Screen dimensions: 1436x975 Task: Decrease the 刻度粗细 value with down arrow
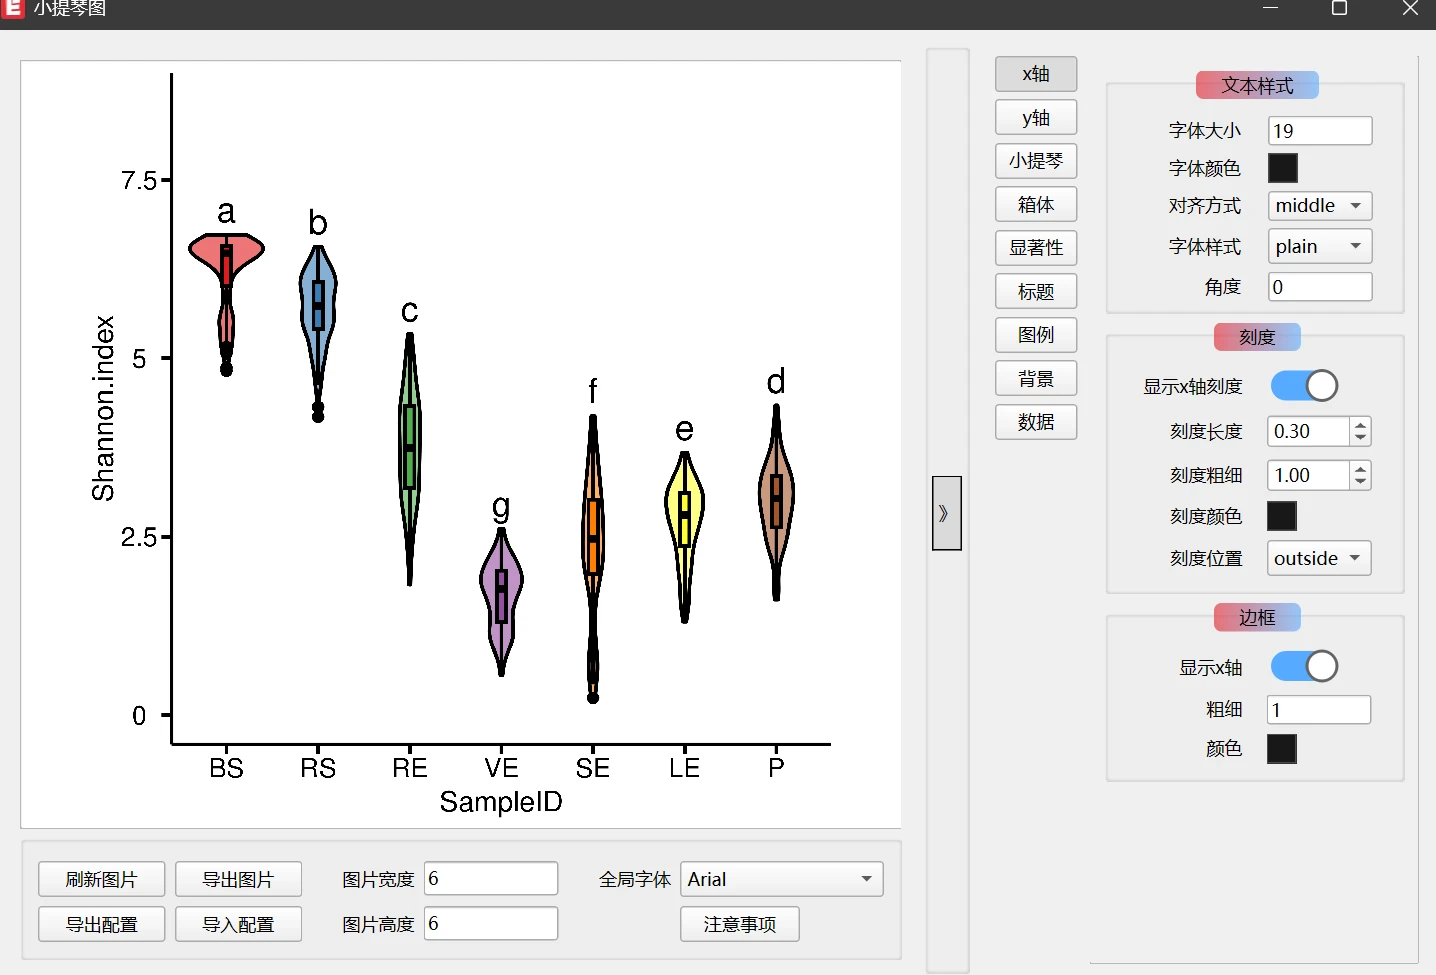click(x=1360, y=482)
